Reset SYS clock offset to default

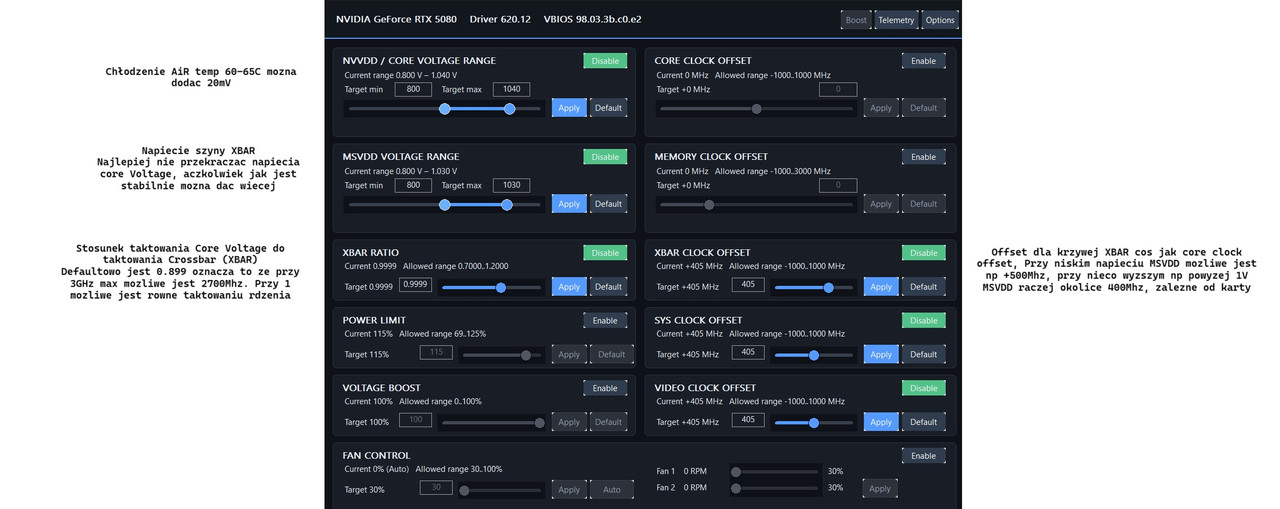[923, 355]
